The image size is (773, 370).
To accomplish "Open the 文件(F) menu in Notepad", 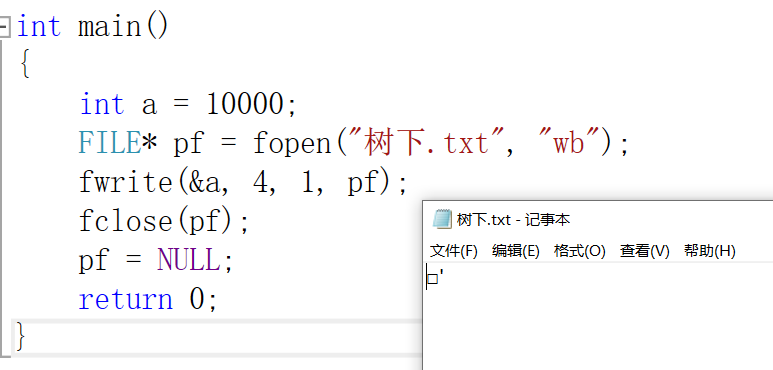I will [454, 251].
